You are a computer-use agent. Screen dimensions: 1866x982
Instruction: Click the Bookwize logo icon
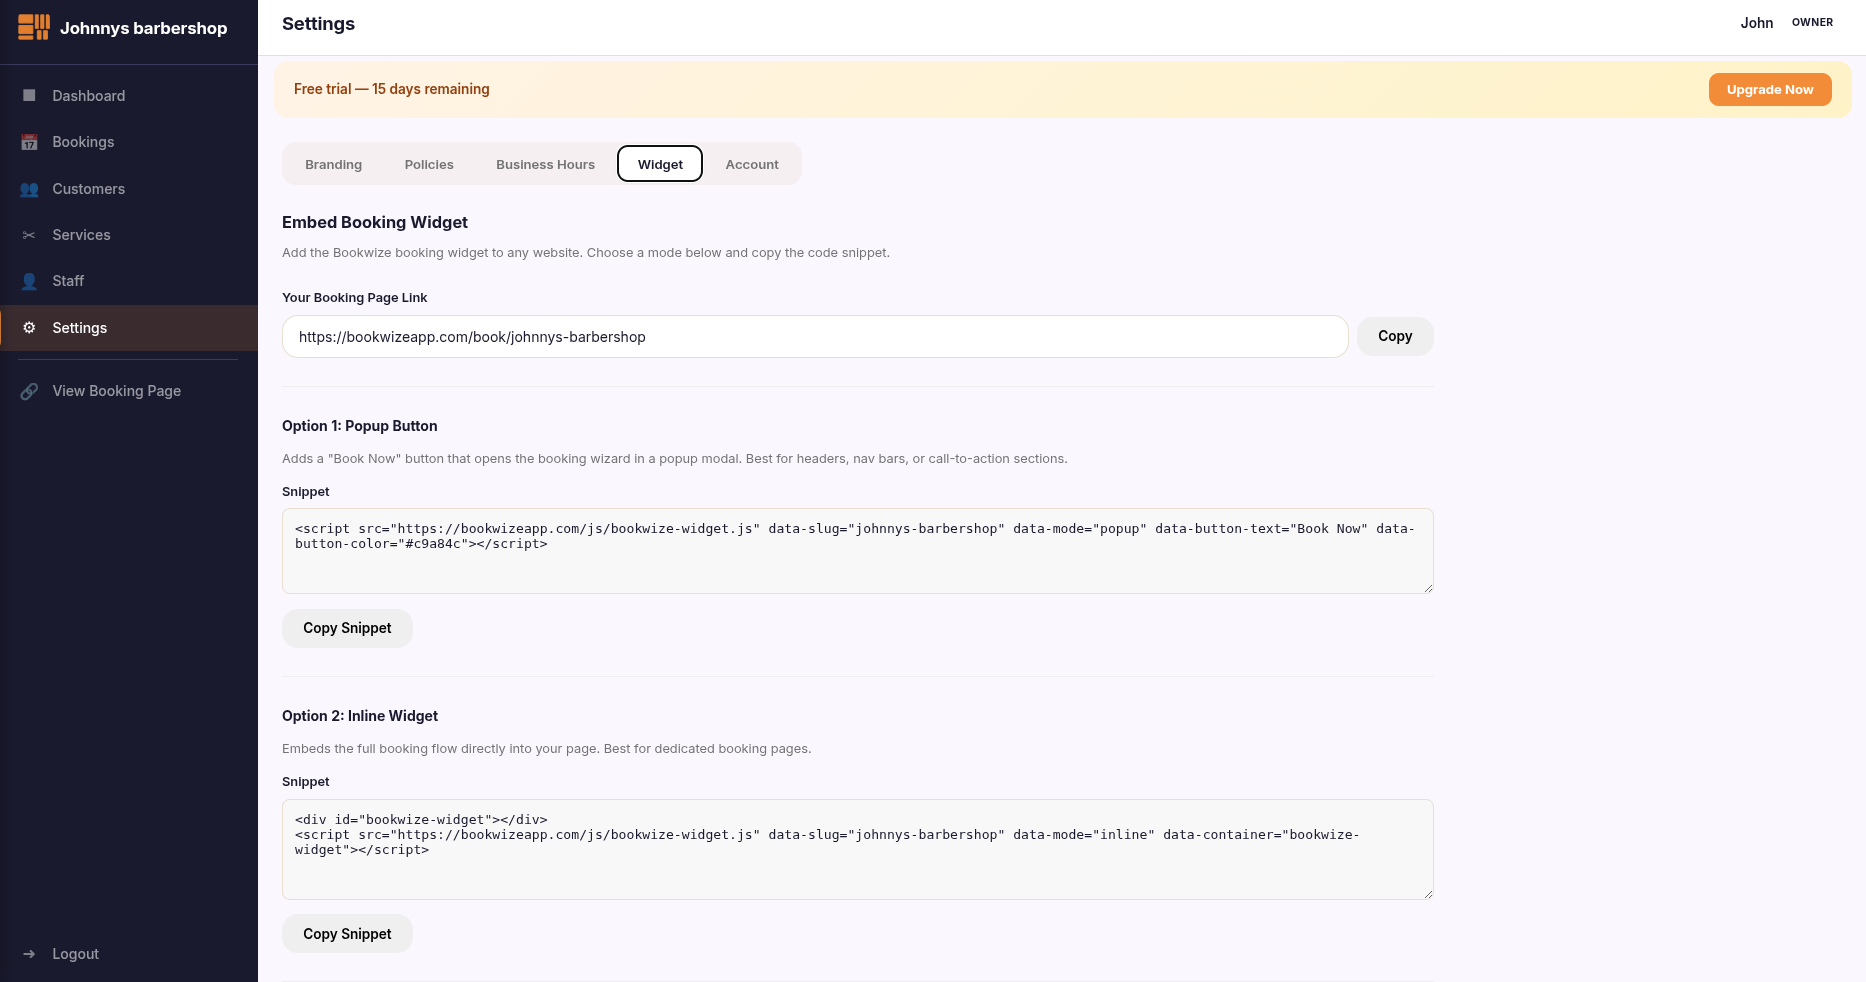(34, 27)
